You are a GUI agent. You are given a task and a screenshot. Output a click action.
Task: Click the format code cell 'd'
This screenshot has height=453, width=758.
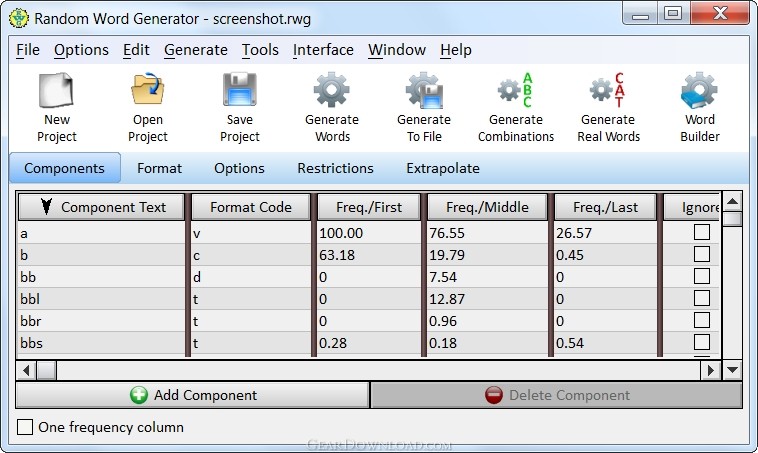[251, 277]
